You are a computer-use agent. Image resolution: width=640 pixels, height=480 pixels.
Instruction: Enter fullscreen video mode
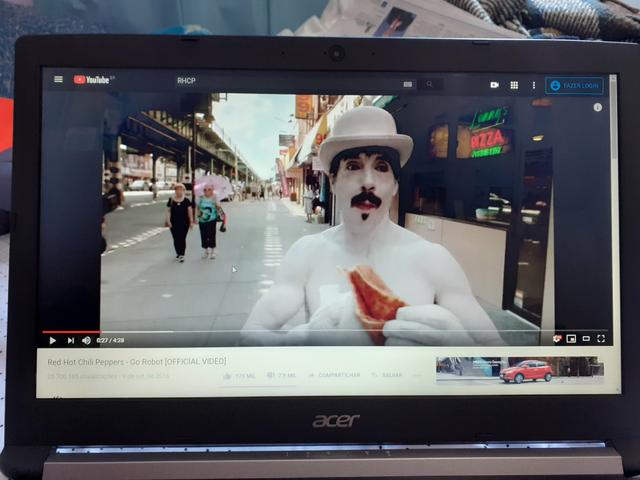[601, 339]
